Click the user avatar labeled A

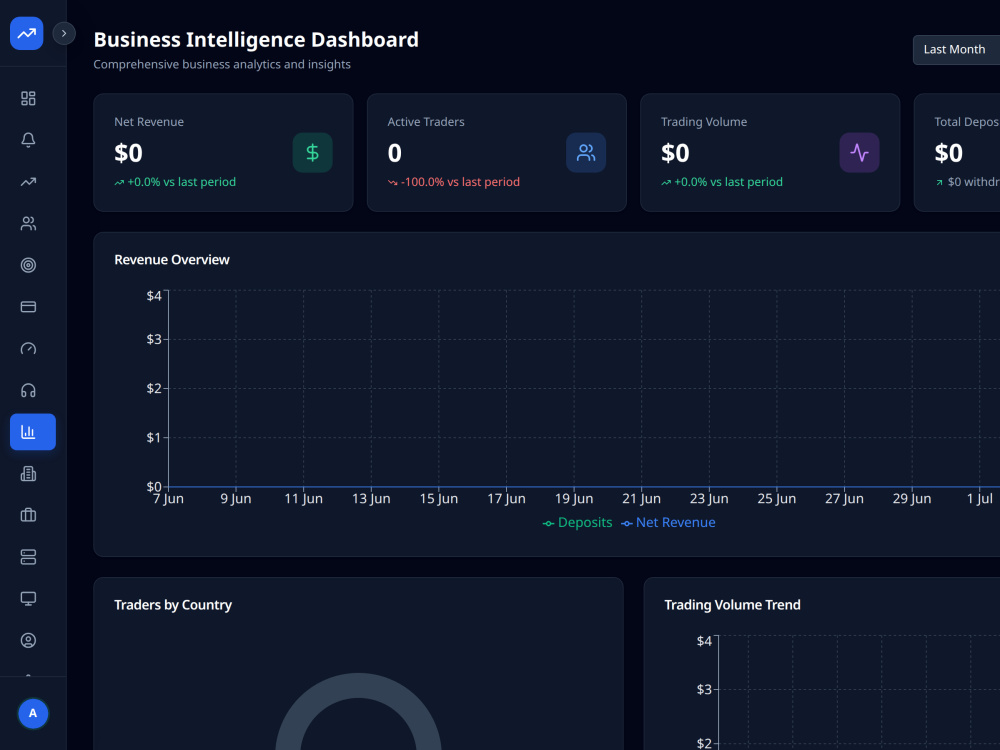(33, 714)
